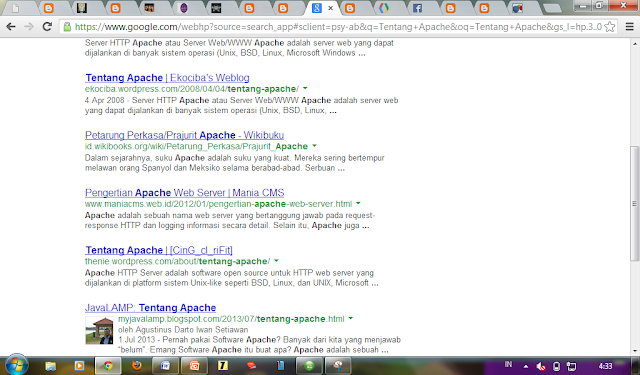The image size is (640, 375).
Task: Open the Chrome menu (three bars) icon
Action: (x=629, y=27)
